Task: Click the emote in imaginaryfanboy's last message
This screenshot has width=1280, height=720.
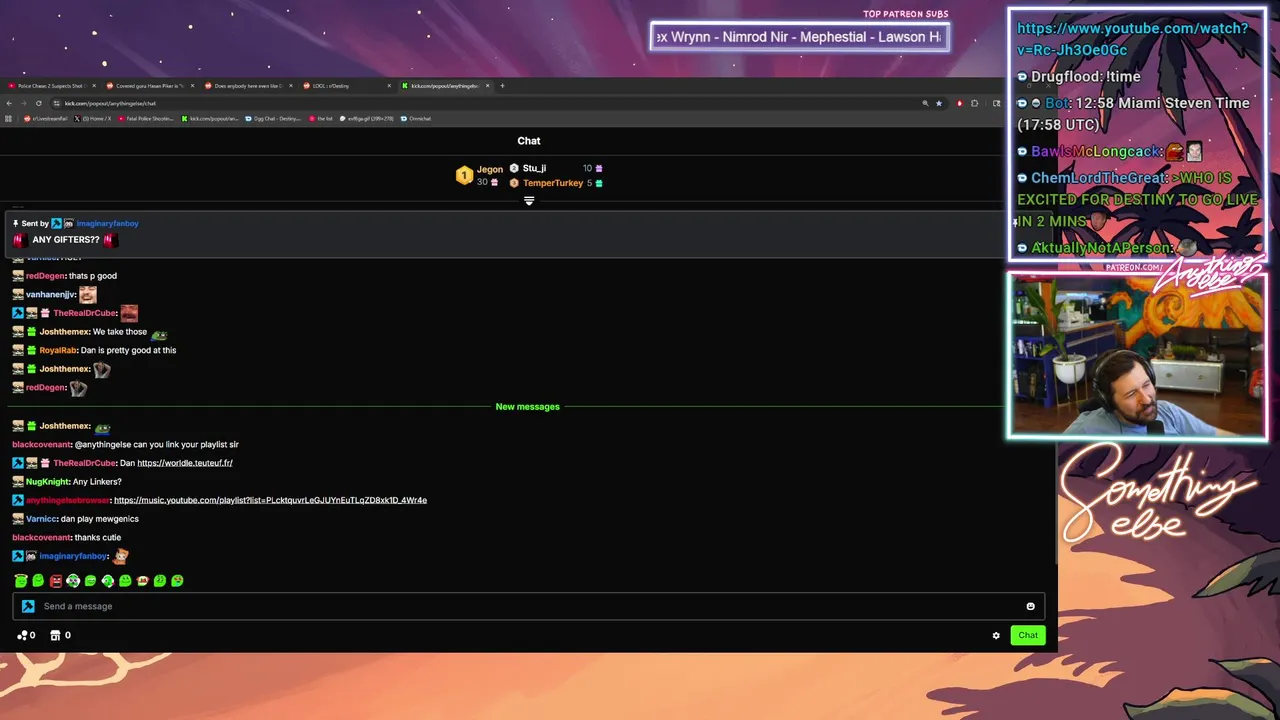Action: (121, 556)
